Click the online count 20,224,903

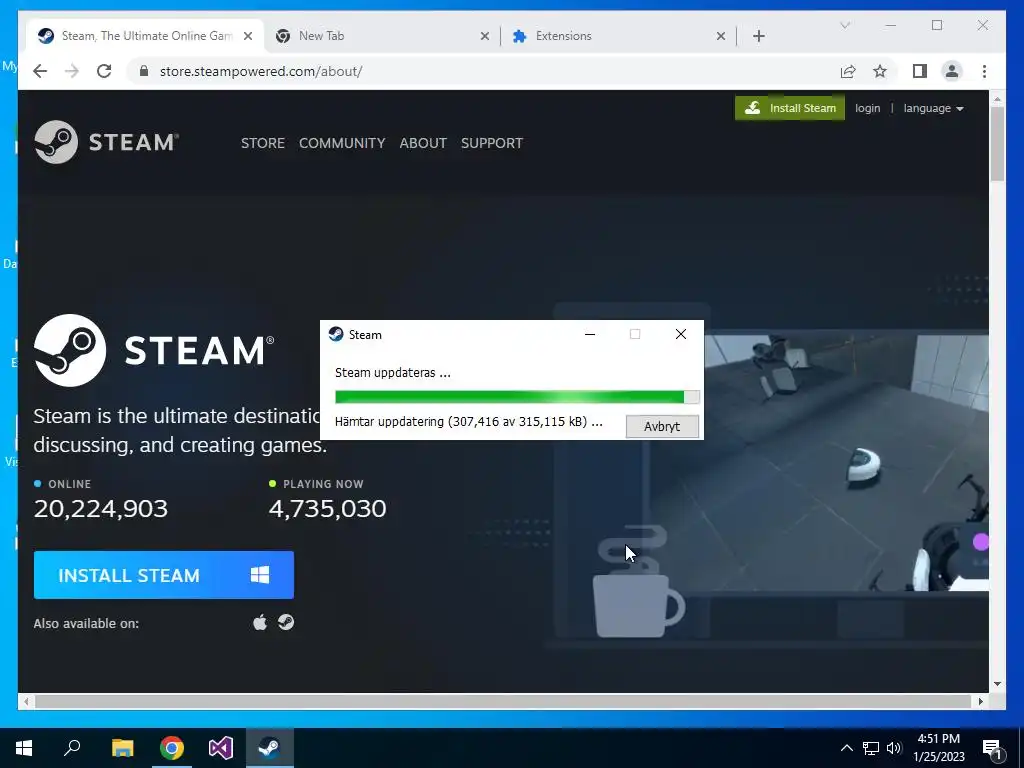coord(101,509)
